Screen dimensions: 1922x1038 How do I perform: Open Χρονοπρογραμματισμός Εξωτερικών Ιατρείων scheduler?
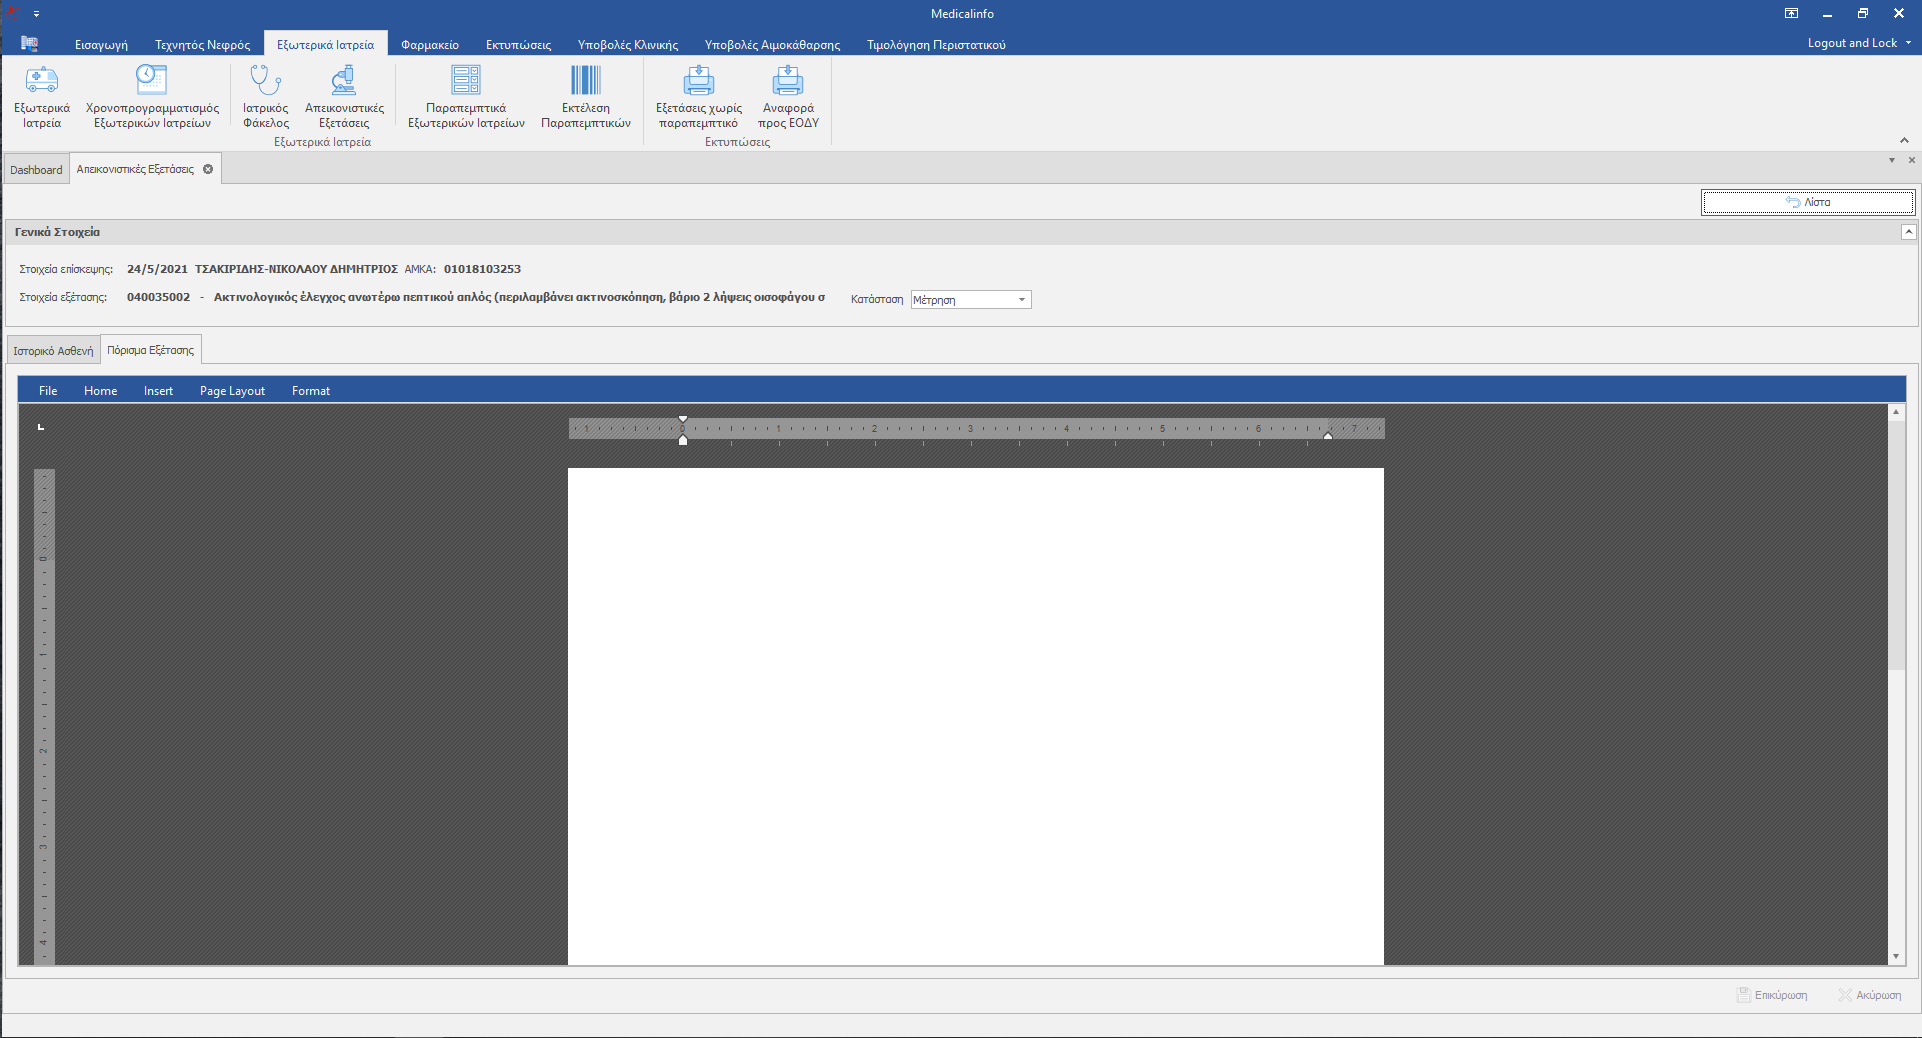click(x=152, y=81)
